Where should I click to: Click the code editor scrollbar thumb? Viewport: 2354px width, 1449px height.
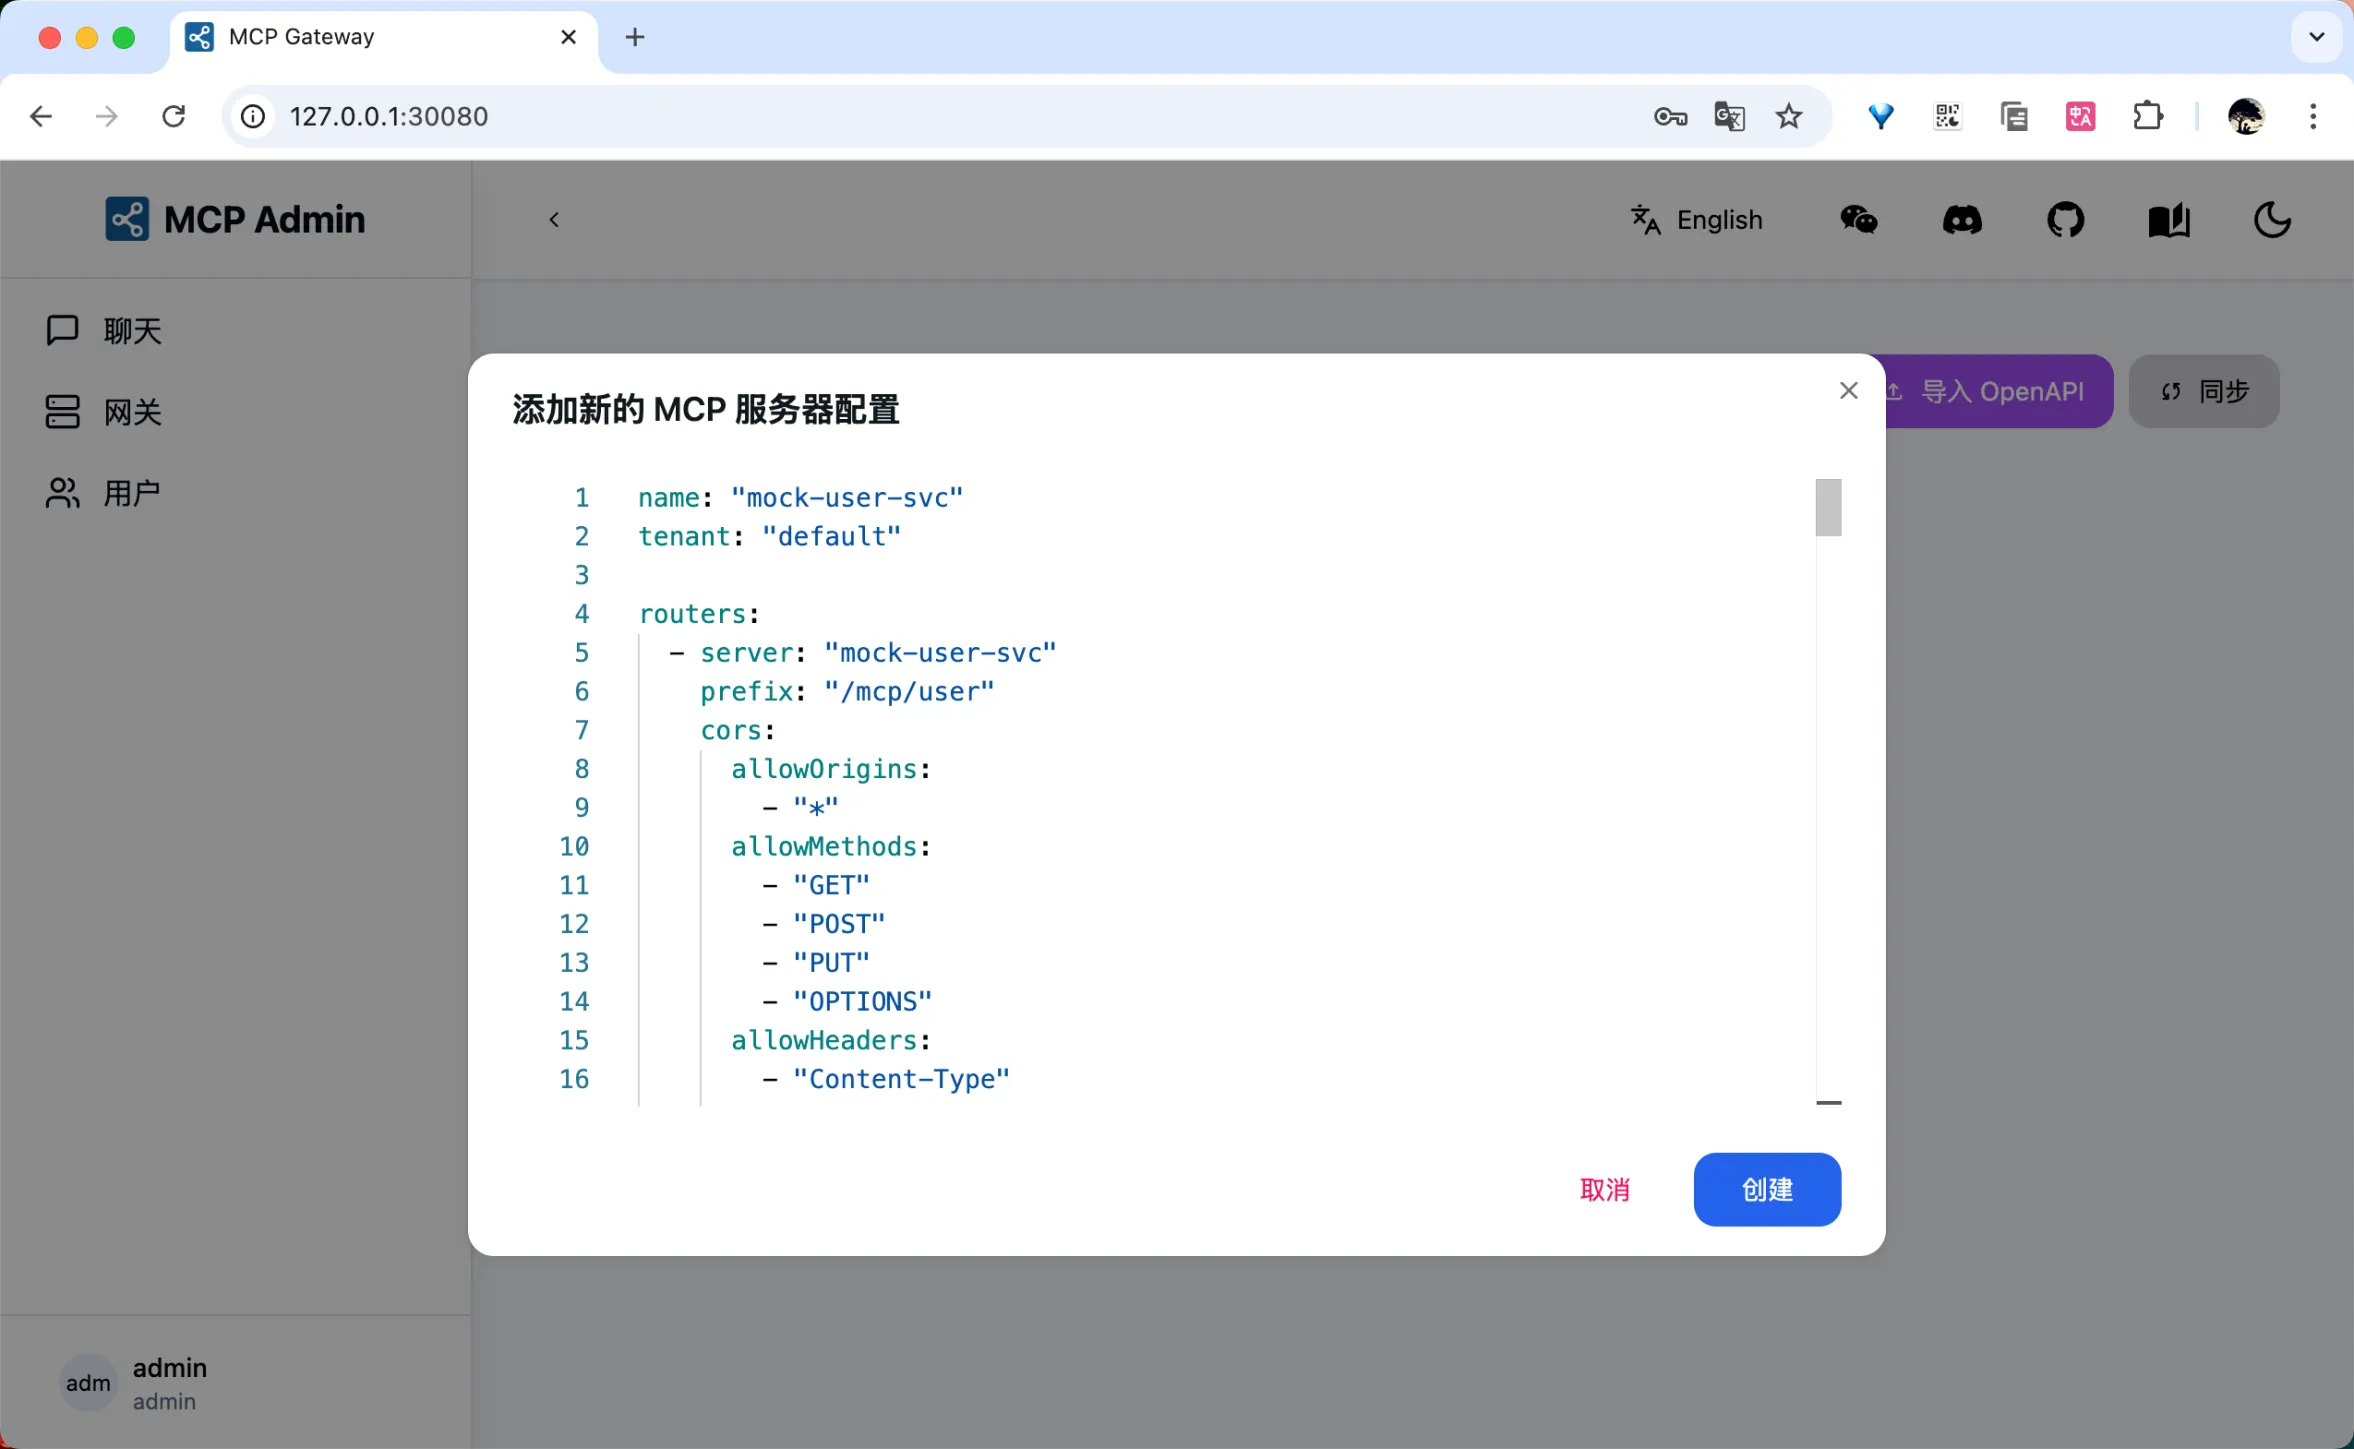click(x=1828, y=508)
